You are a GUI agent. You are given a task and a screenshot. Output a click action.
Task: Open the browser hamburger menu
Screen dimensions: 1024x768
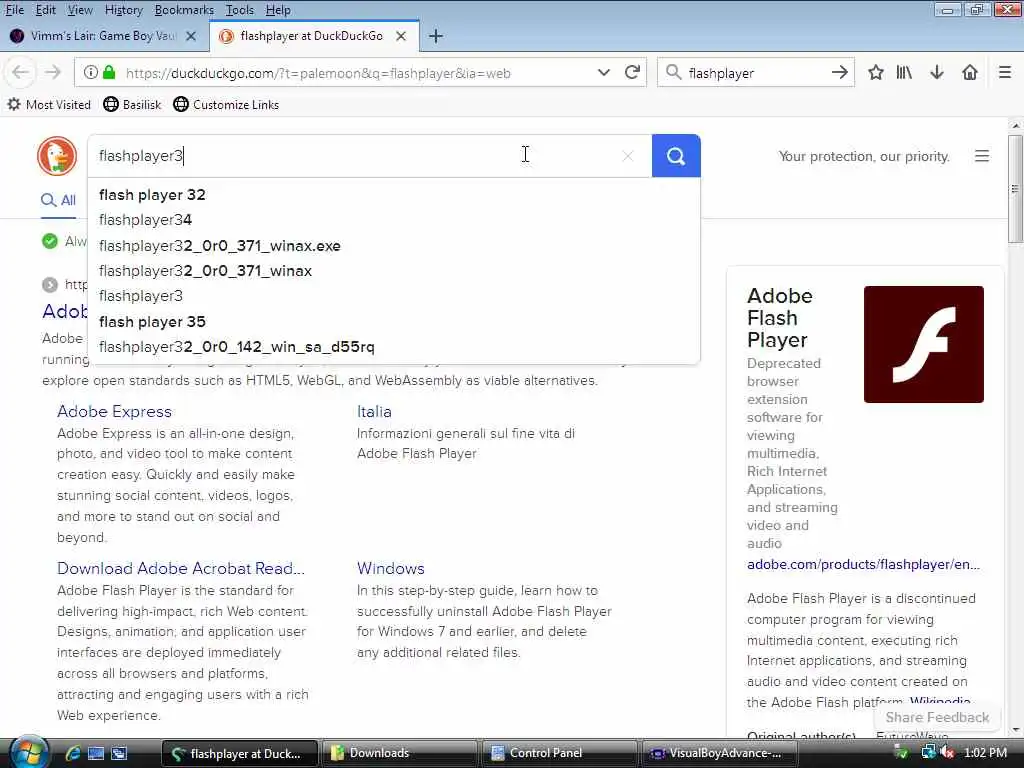1005,72
